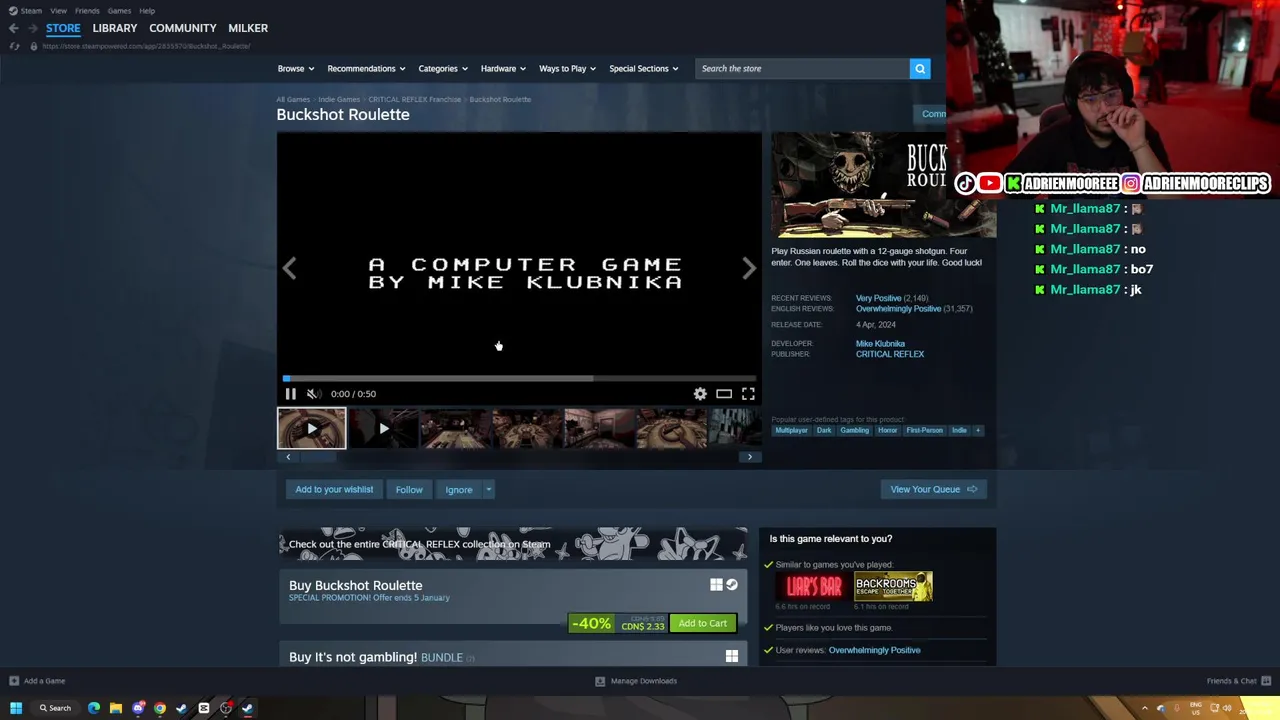
Task: Expand more tags with plus button
Action: (x=978, y=431)
